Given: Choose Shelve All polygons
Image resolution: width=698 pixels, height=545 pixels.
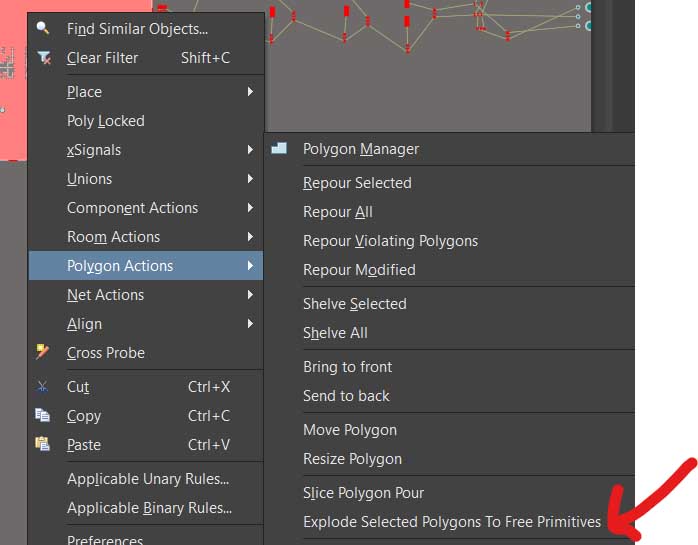Looking at the screenshot, I should click(335, 333).
